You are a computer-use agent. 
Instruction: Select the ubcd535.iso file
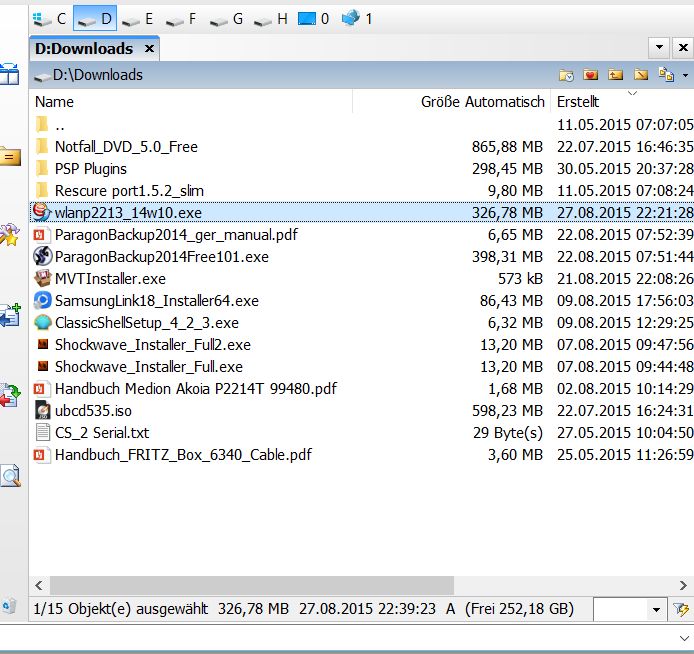tap(93, 410)
